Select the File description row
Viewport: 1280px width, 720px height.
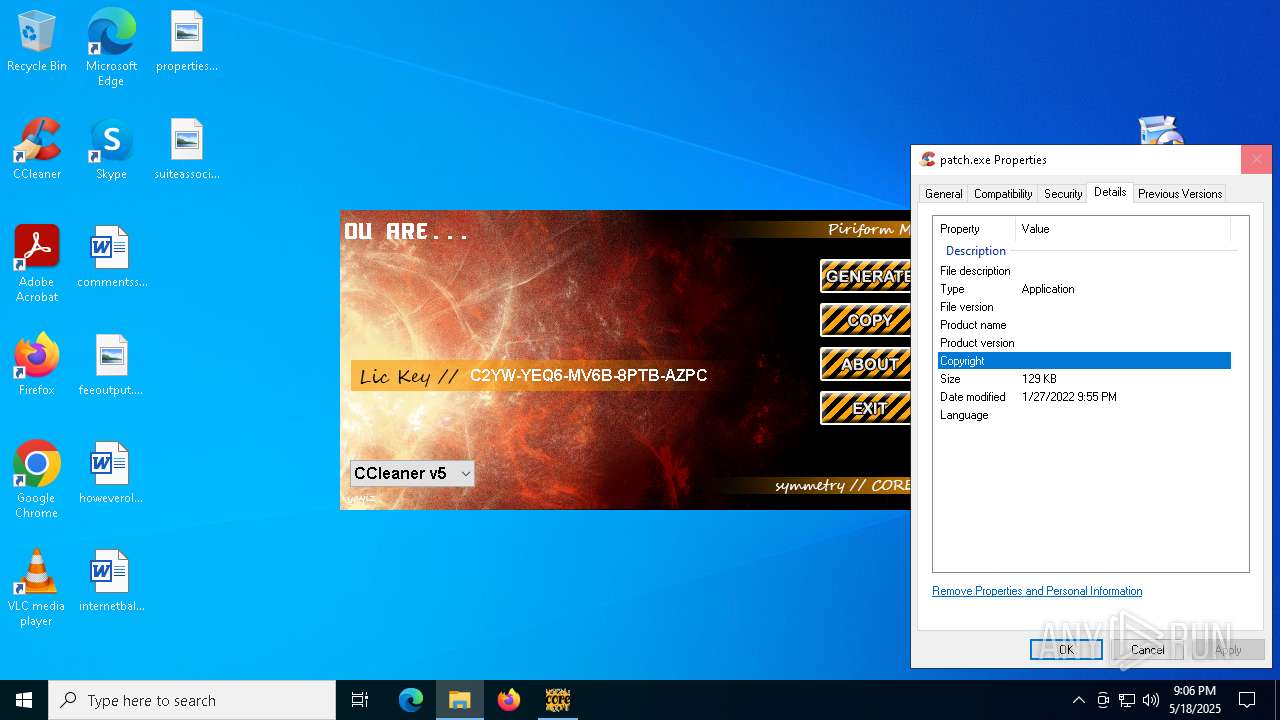[x=1084, y=271]
